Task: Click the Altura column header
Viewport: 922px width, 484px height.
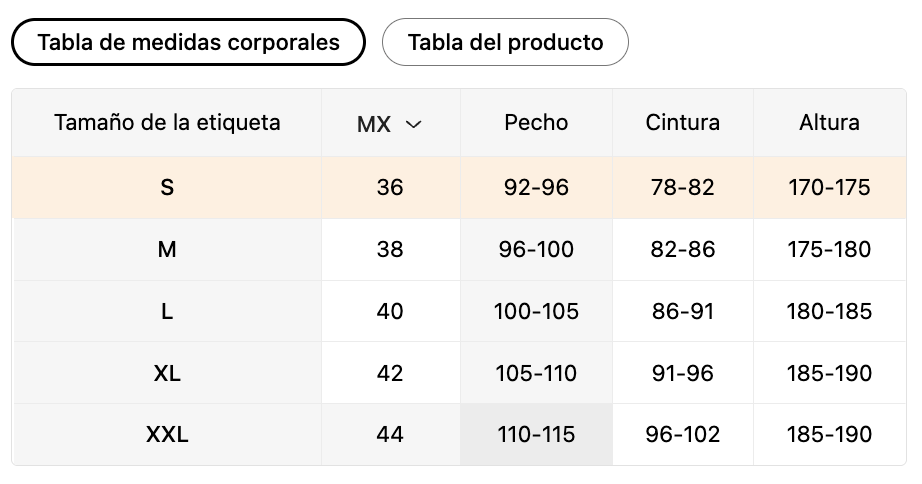Action: pyautogui.click(x=829, y=123)
